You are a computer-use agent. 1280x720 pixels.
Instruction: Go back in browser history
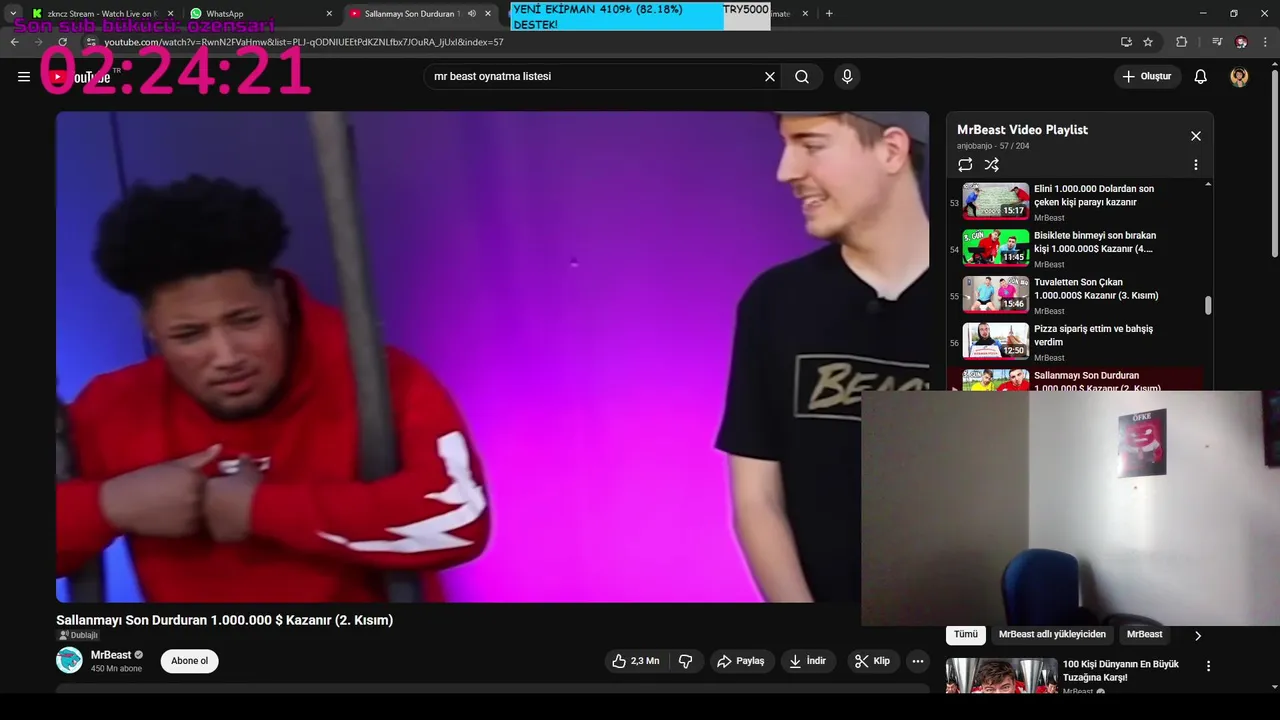pyautogui.click(x=14, y=42)
